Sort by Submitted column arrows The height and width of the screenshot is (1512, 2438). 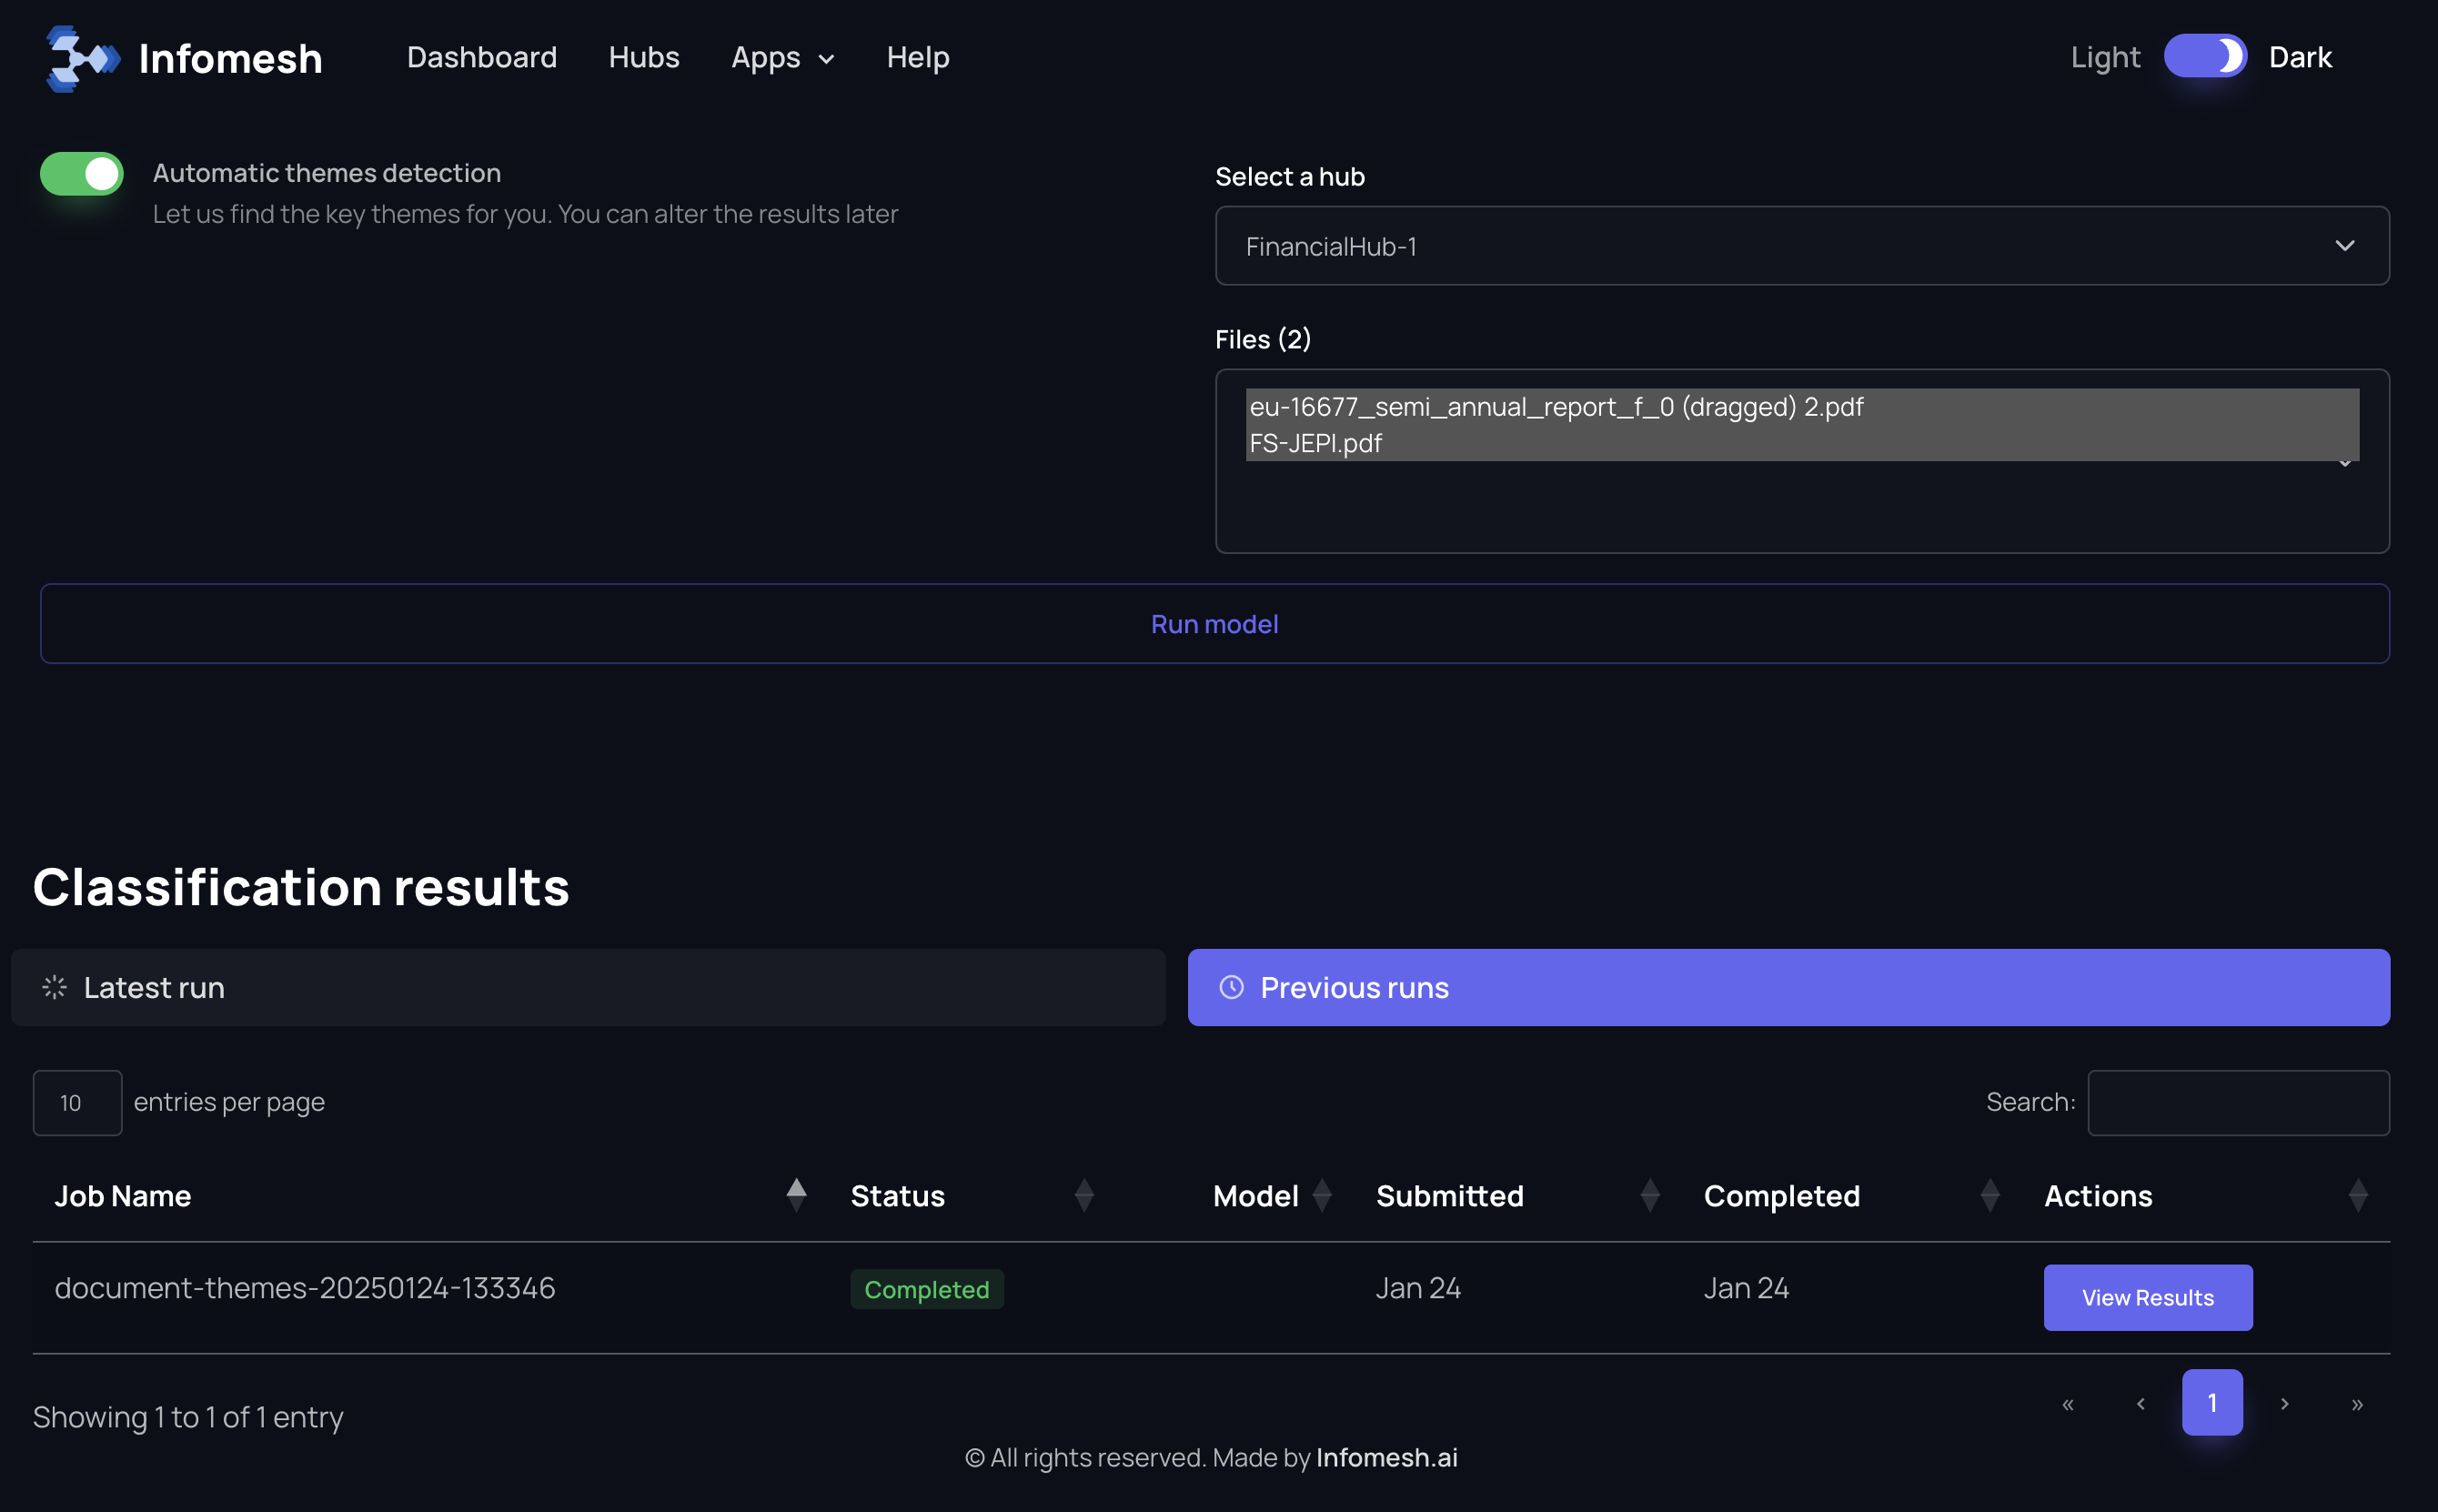[x=1650, y=1195]
